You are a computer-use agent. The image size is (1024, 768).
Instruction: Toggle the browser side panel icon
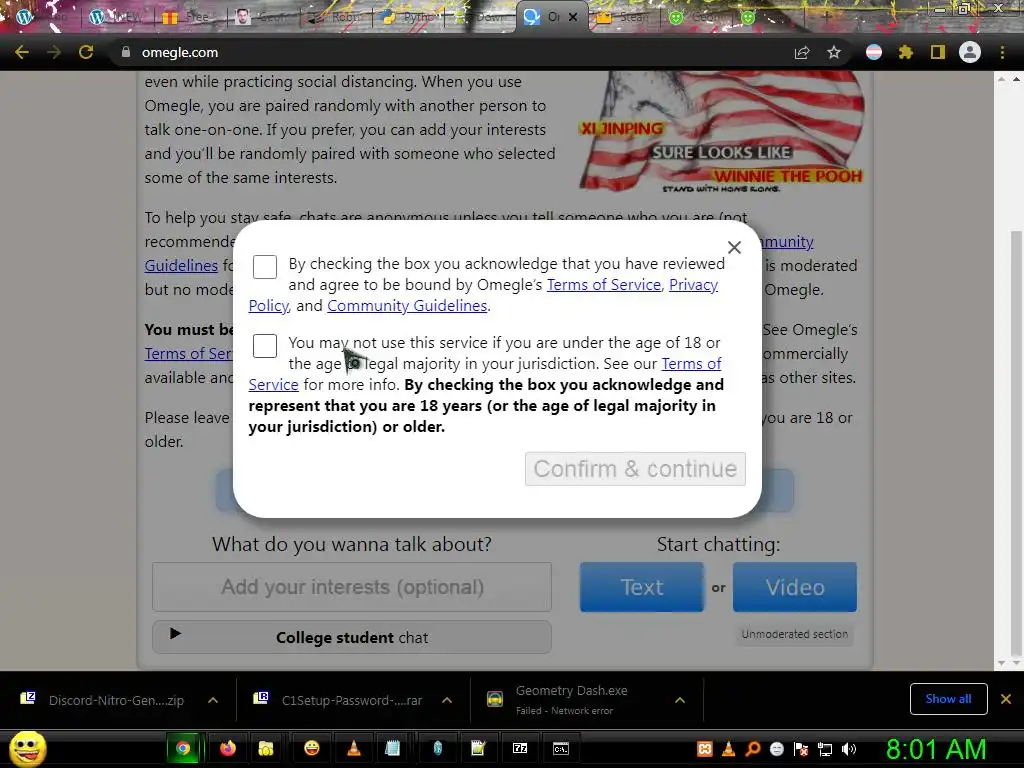coord(938,52)
